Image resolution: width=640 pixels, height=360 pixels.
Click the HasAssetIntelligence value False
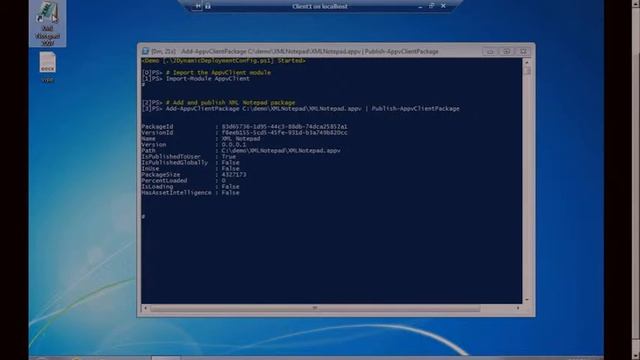click(231, 193)
